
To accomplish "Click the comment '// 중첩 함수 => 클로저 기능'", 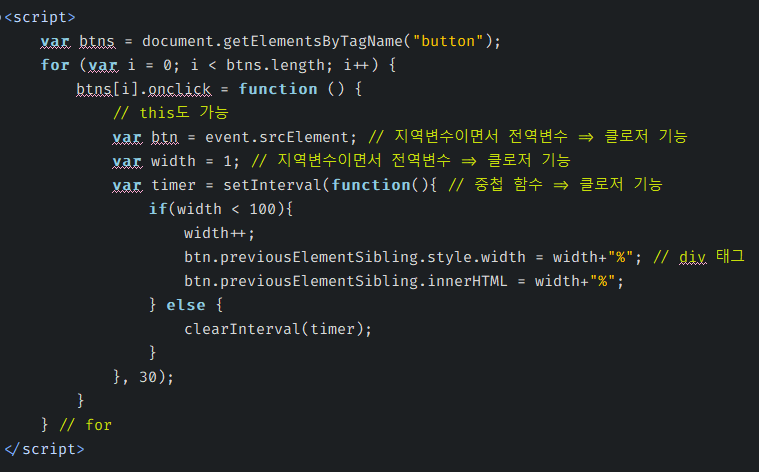I will coord(555,184).
